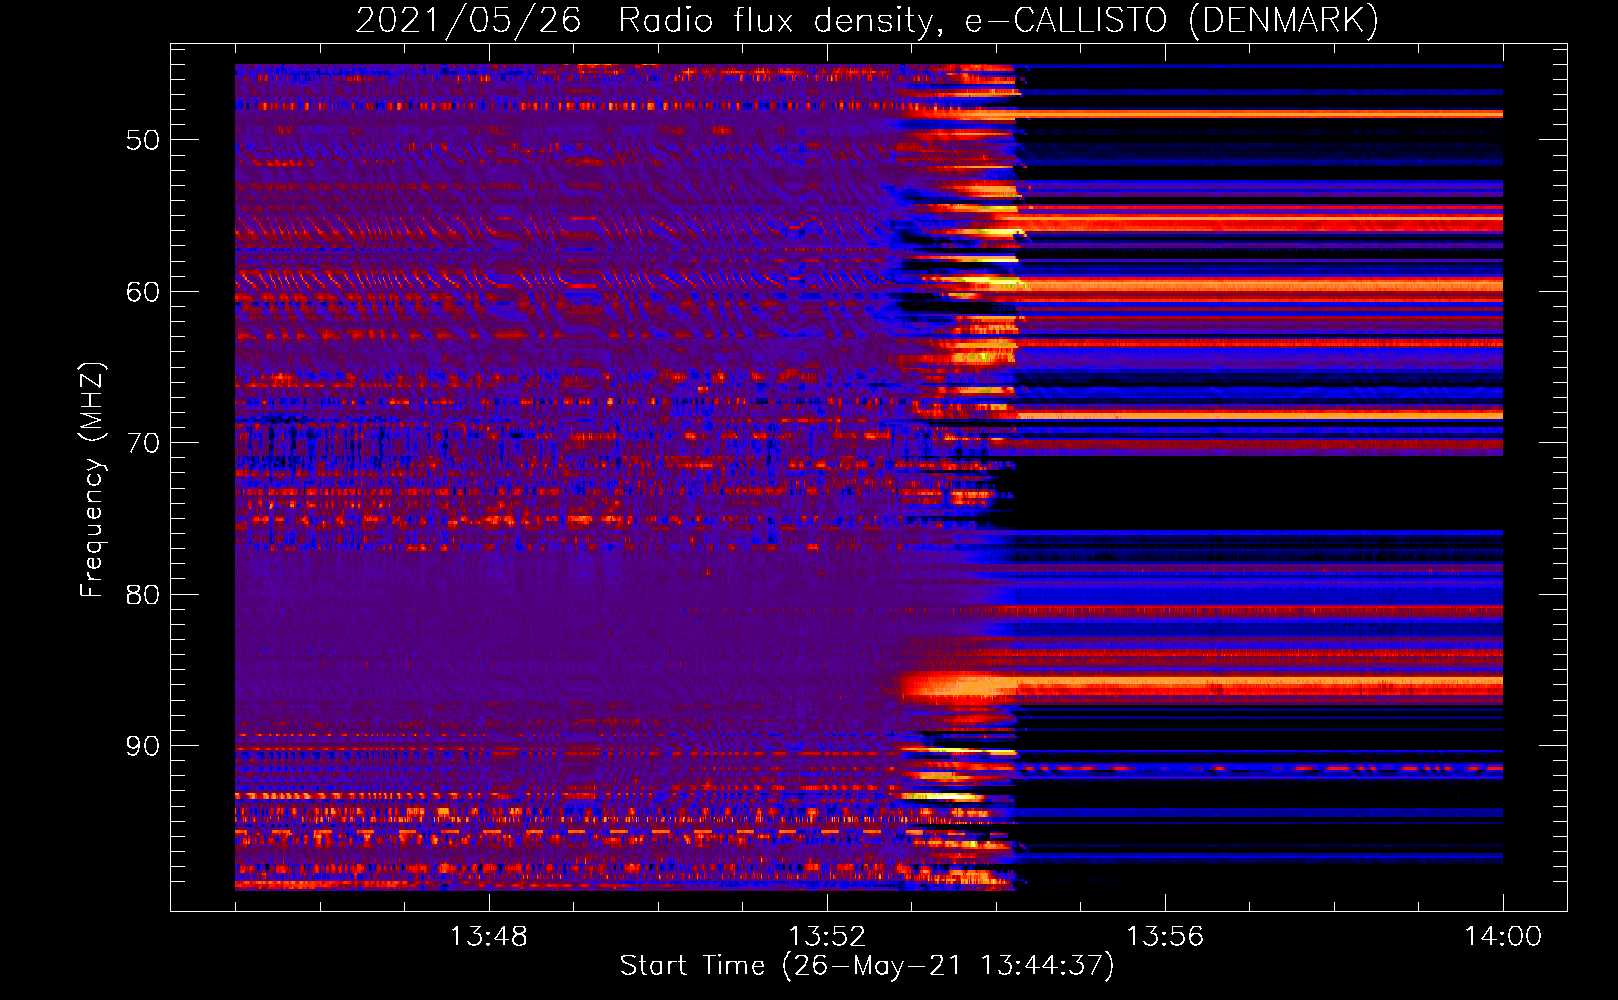
Task: Click the 60 frequency tick label
Action: pos(142,292)
